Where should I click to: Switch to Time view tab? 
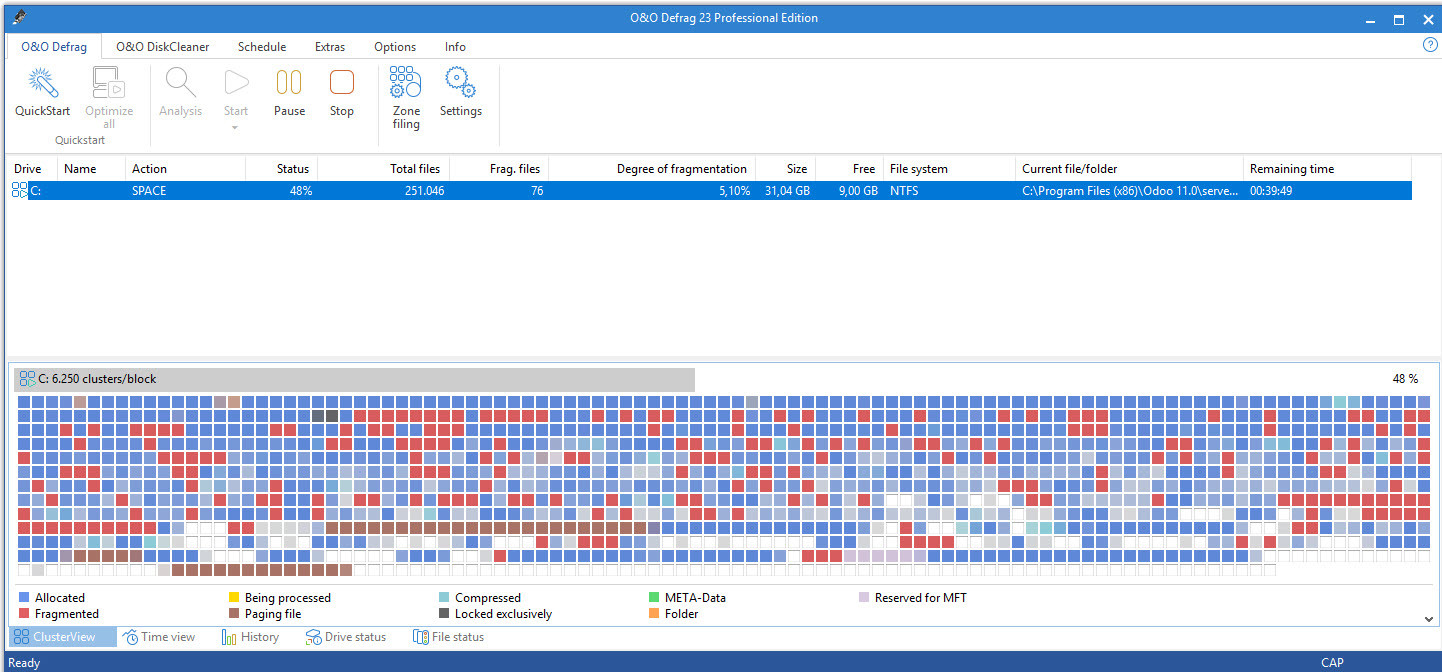(x=159, y=637)
